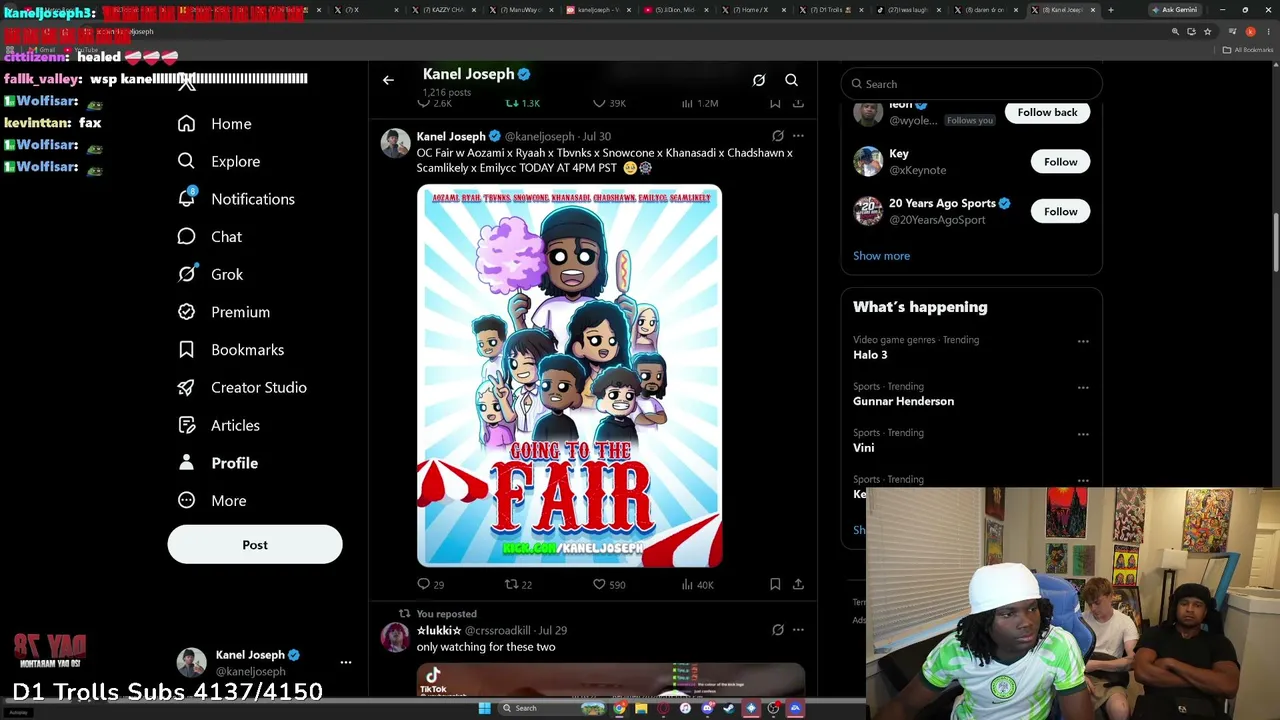Click Show more under who to follow

point(881,256)
